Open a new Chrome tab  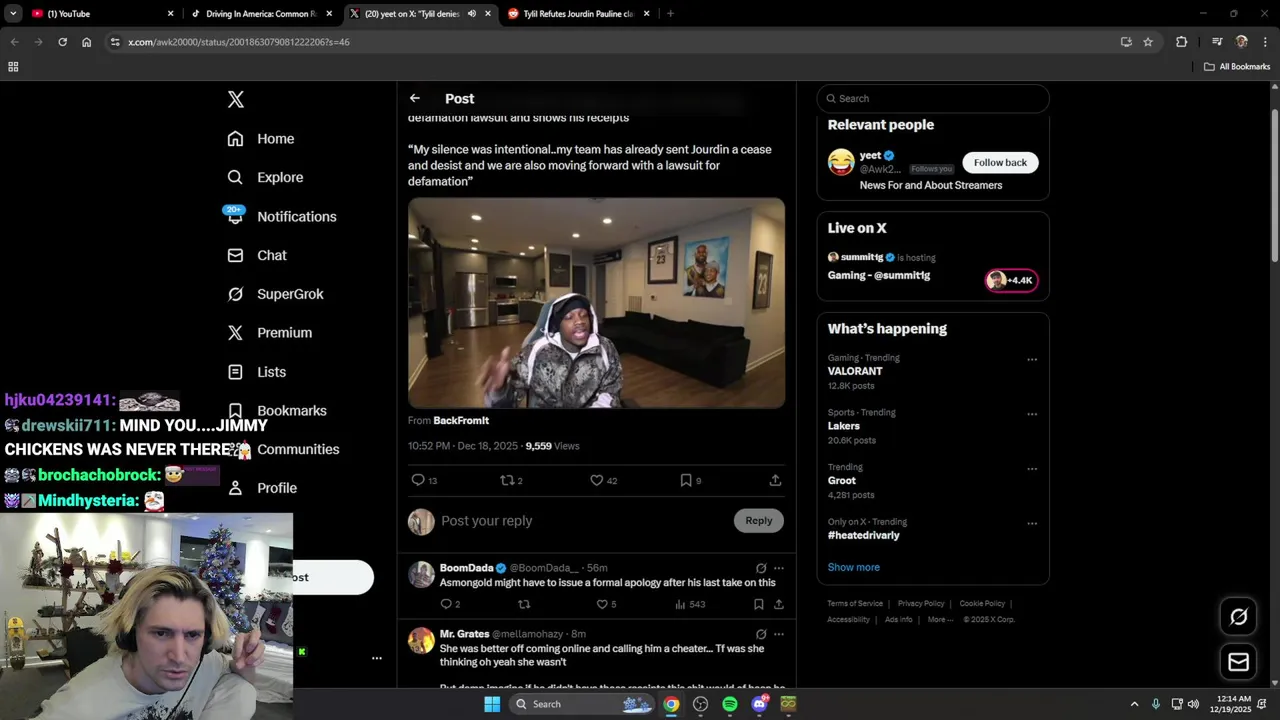(670, 13)
